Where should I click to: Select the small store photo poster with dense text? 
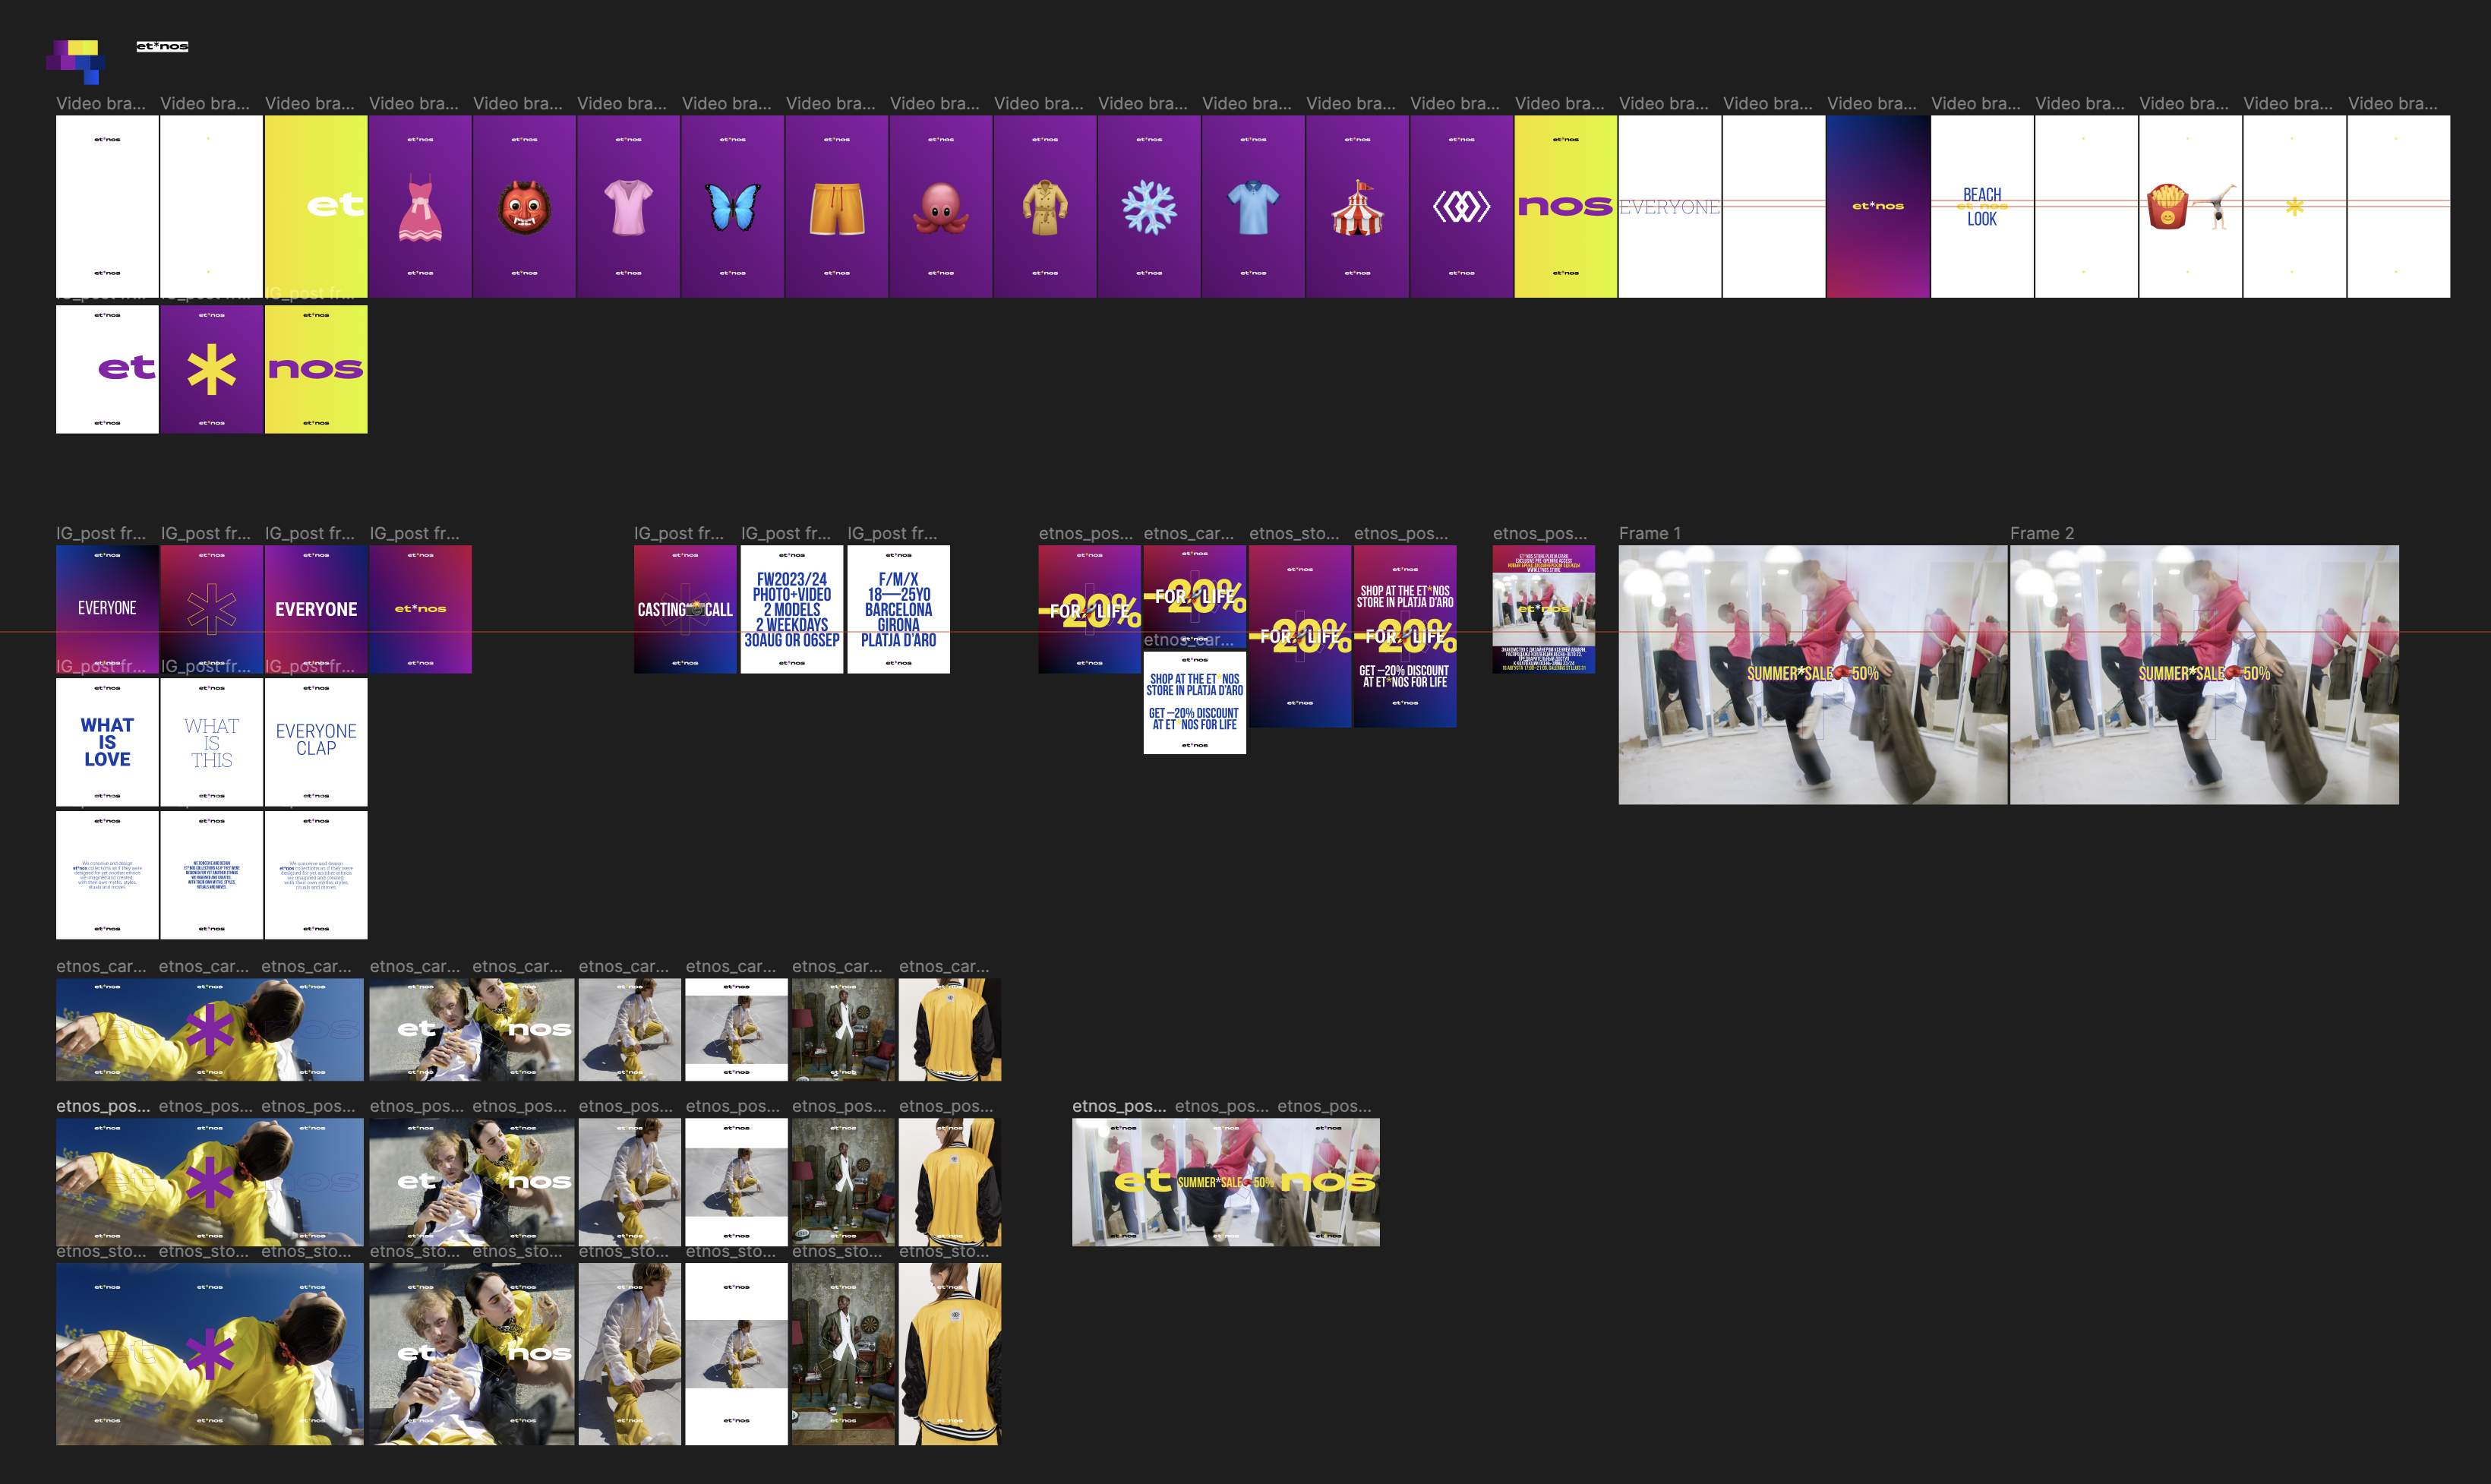tap(1544, 609)
